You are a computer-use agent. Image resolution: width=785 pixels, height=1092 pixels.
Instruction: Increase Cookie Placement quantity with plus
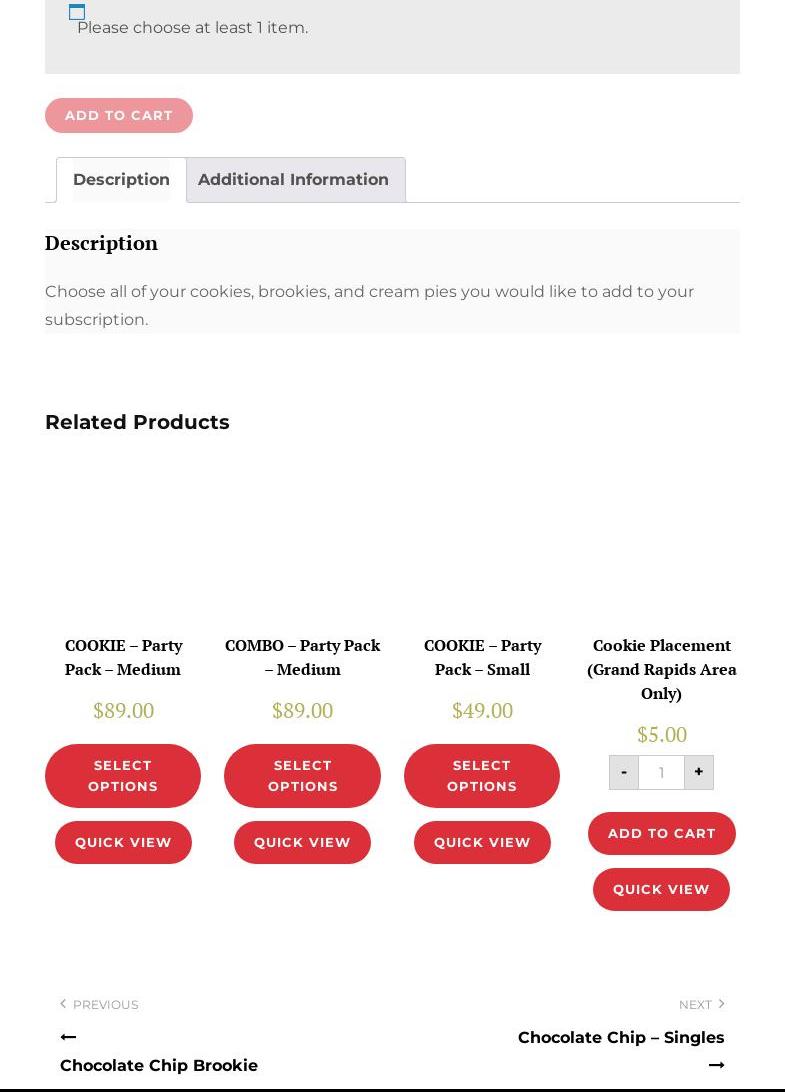tap(699, 772)
